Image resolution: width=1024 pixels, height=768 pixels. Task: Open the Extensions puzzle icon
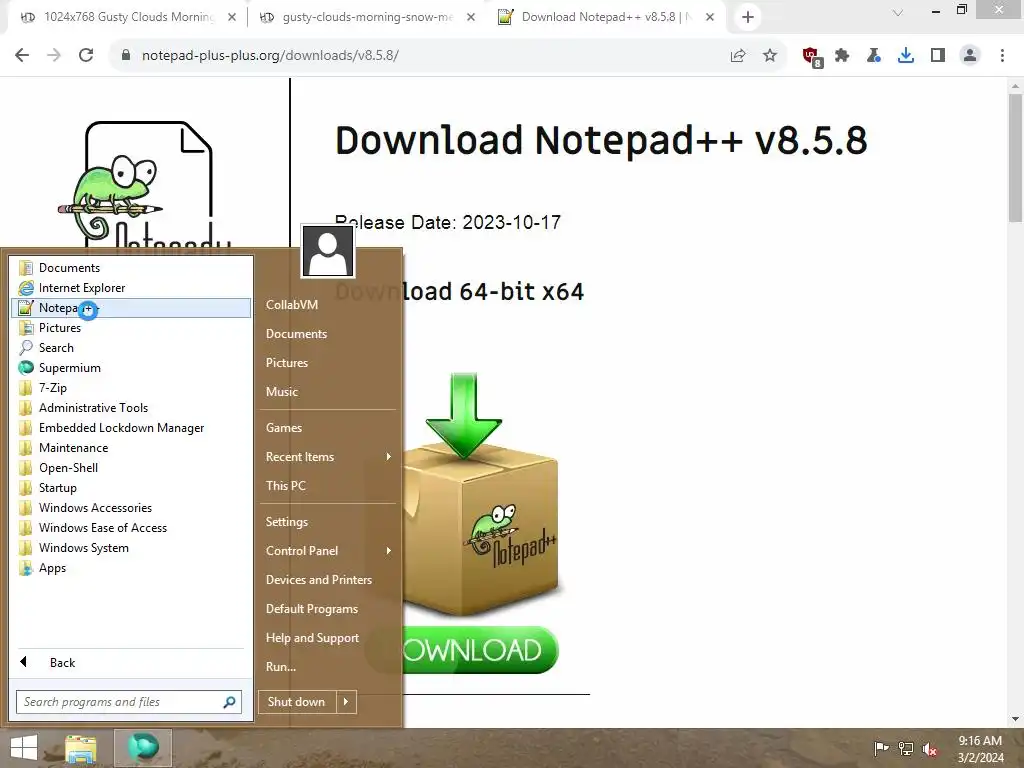pyautogui.click(x=842, y=56)
